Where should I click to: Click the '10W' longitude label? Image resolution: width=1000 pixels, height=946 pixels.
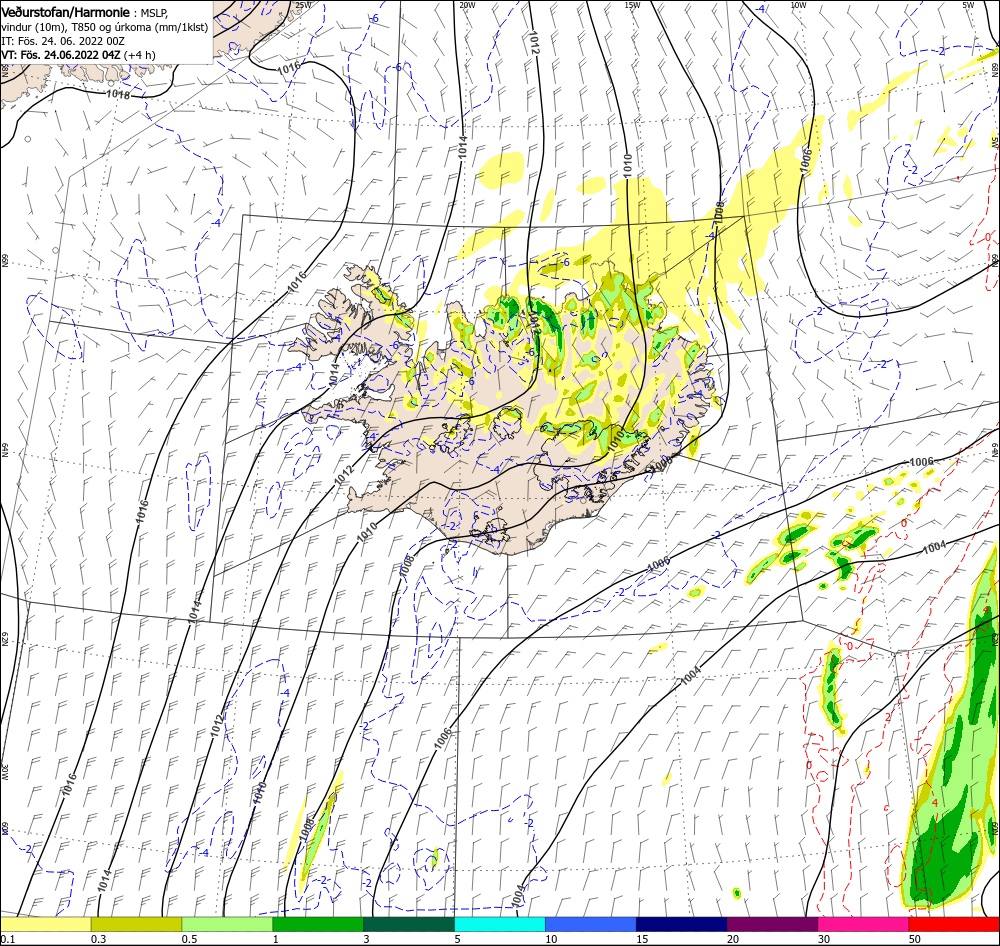[798, 5]
